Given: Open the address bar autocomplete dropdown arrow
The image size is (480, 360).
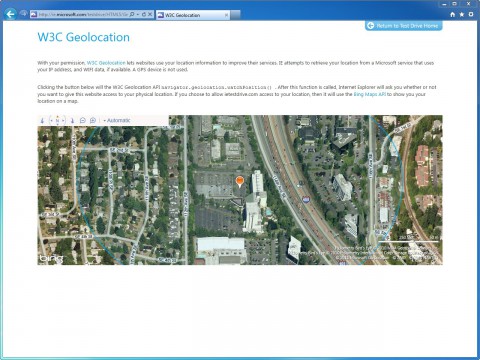Looking at the screenshot, I should 138,14.
